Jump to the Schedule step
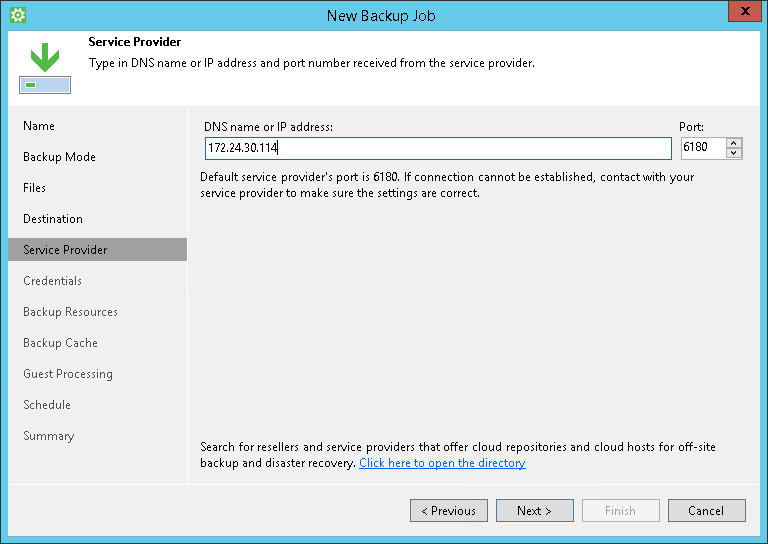 (x=47, y=405)
